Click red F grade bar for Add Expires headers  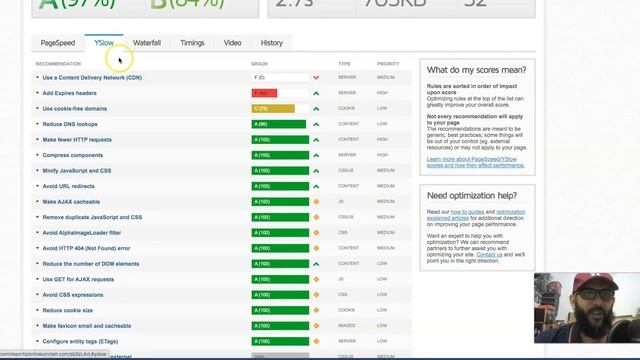pyautogui.click(x=264, y=93)
